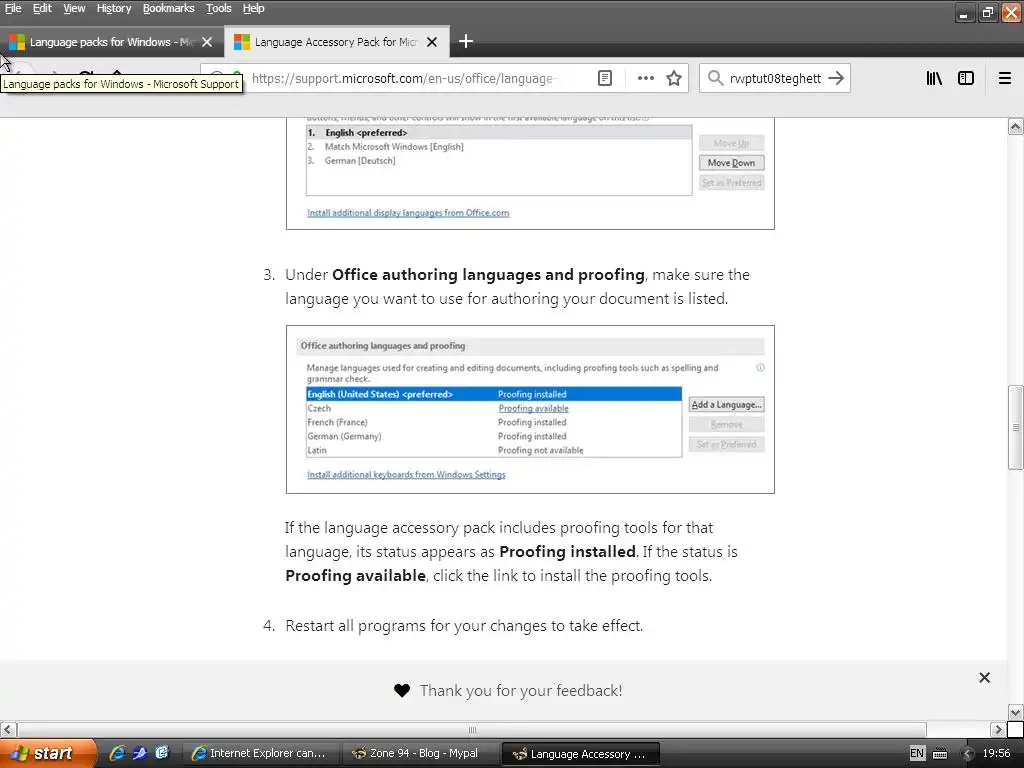Open the Edit menu

(x=42, y=8)
